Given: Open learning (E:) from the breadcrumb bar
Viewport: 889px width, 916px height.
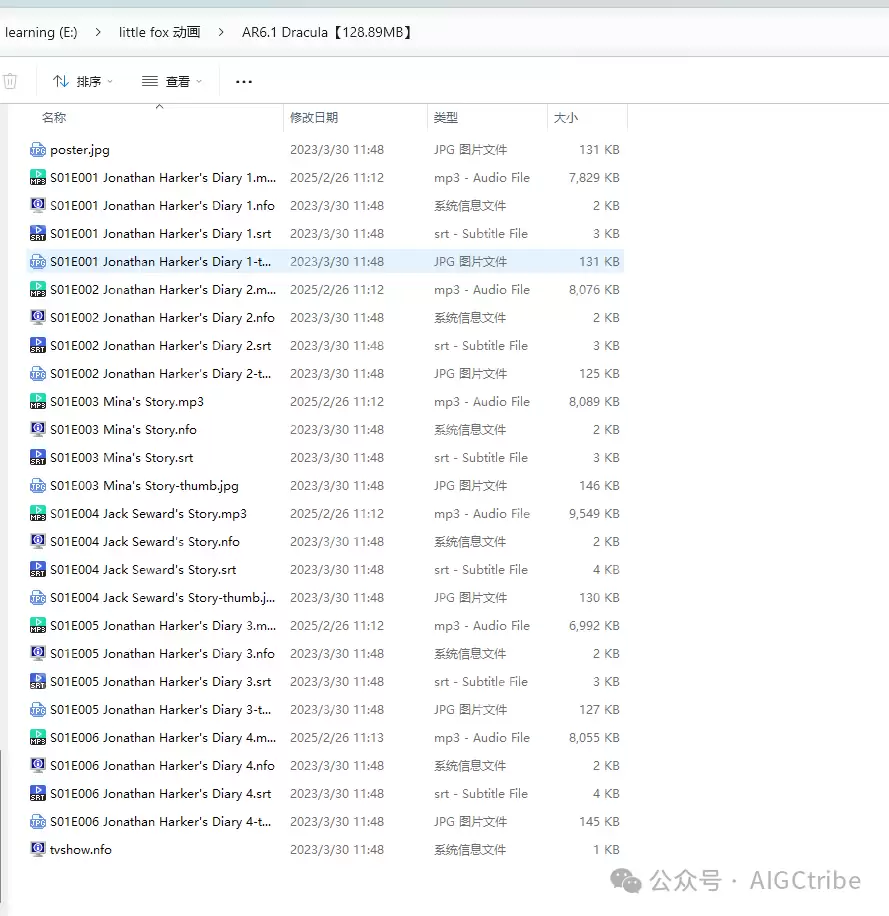Looking at the screenshot, I should click(x=41, y=31).
